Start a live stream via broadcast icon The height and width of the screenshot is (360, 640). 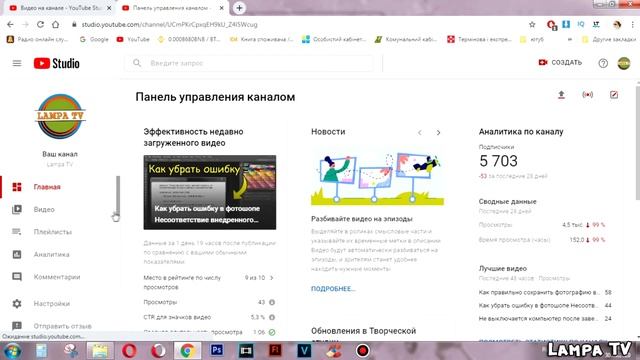coord(587,95)
